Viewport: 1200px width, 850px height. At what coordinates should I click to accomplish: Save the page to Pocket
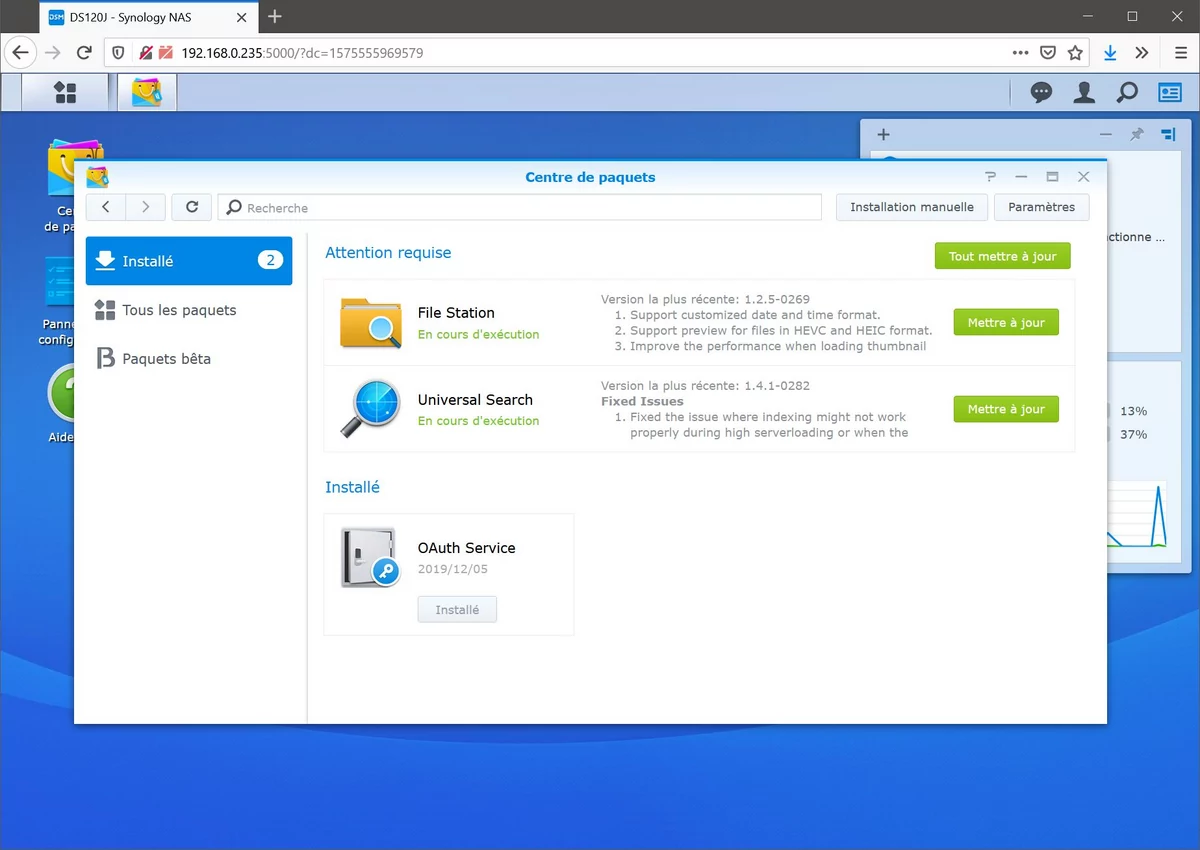click(1048, 52)
